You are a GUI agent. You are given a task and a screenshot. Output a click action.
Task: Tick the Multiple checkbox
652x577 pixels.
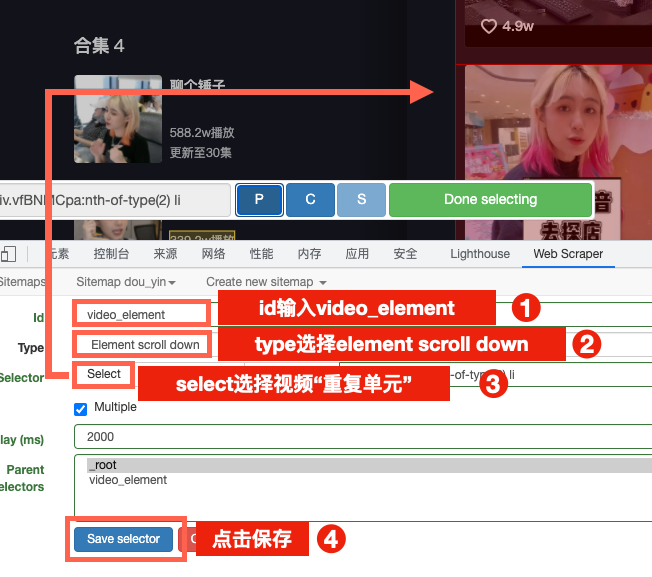coord(81,408)
